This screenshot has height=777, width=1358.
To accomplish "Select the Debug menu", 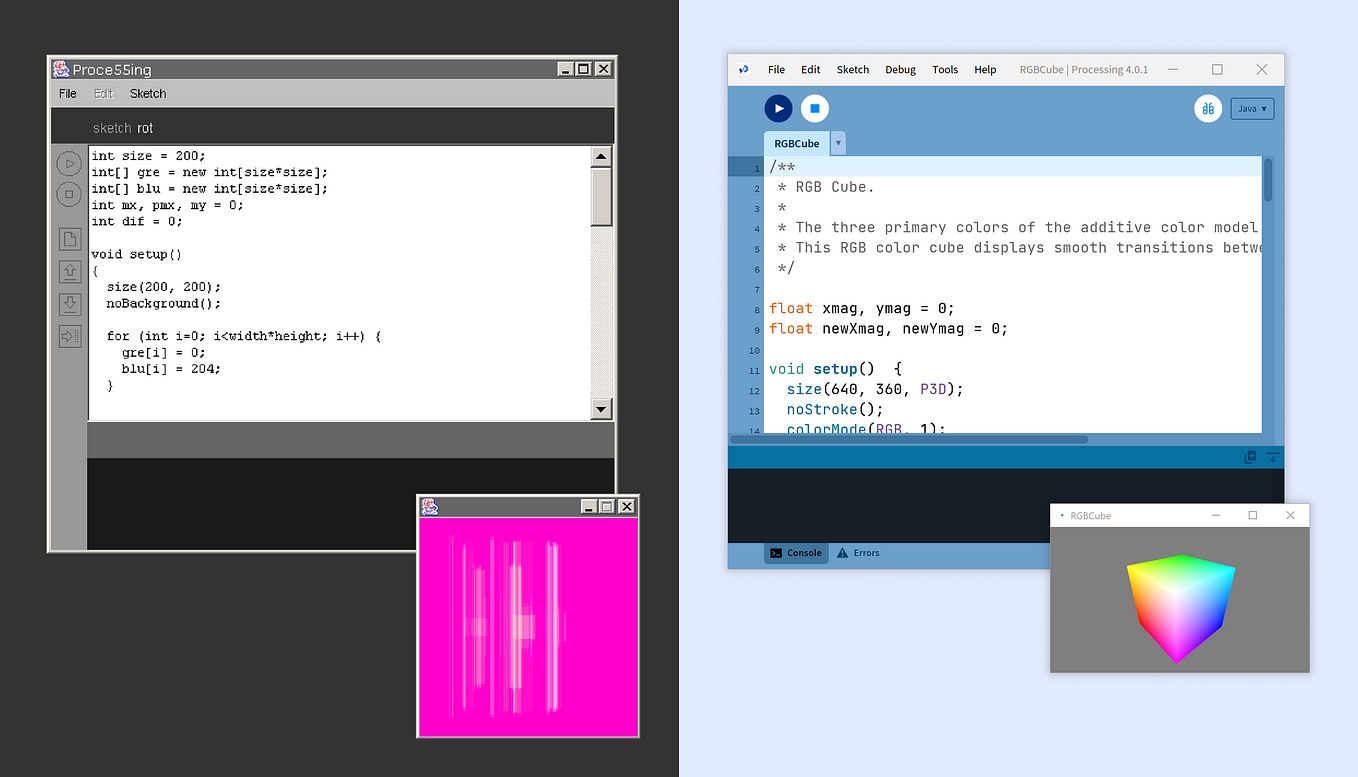I will coord(899,69).
